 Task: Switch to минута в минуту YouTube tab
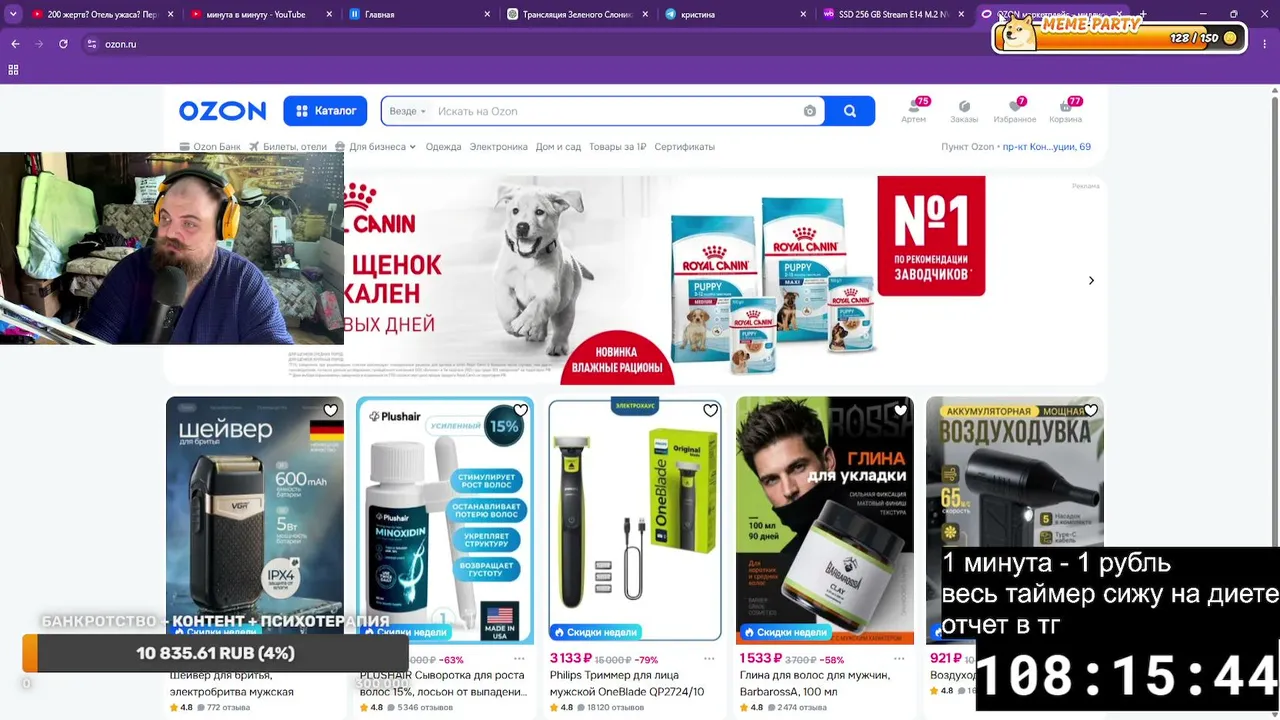pos(260,14)
